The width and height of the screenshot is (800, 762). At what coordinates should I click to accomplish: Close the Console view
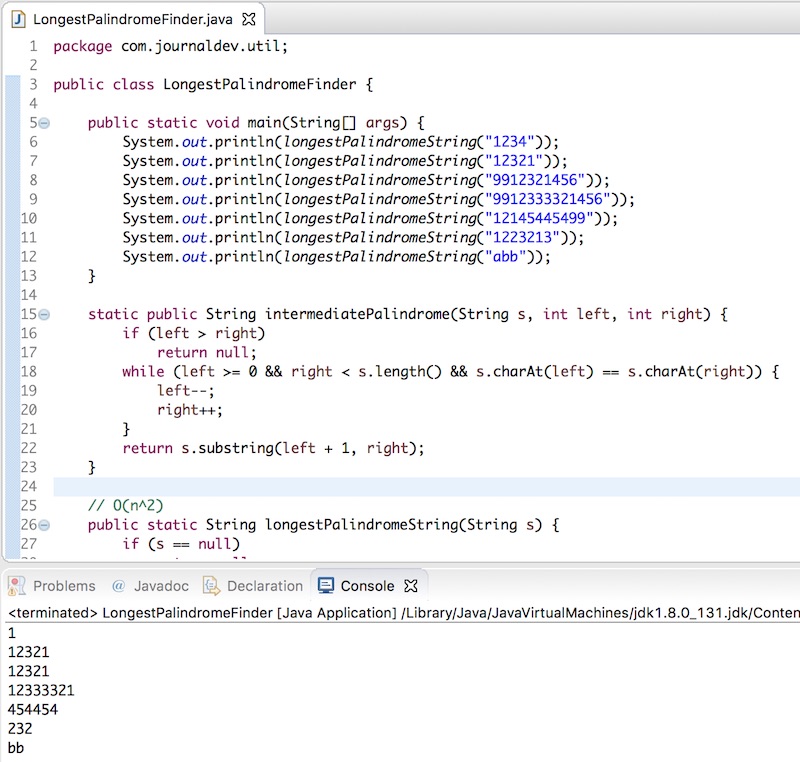coord(409,586)
